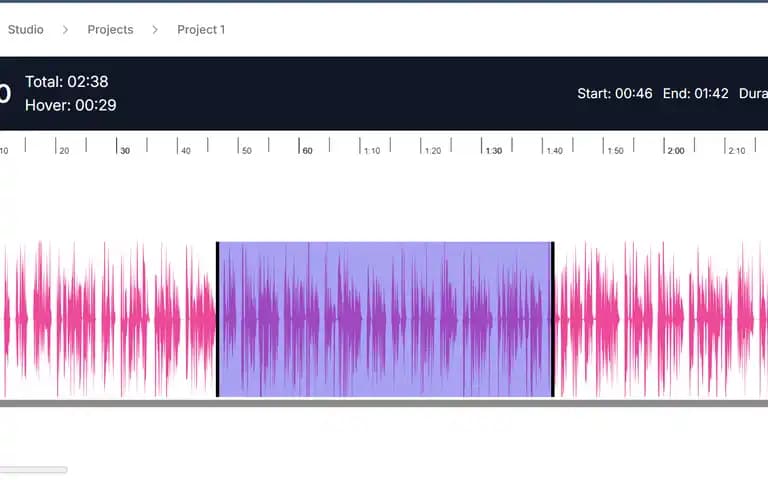The image size is (768, 480).
Task: Click the 50 mark on the time ruler
Action: click(246, 151)
